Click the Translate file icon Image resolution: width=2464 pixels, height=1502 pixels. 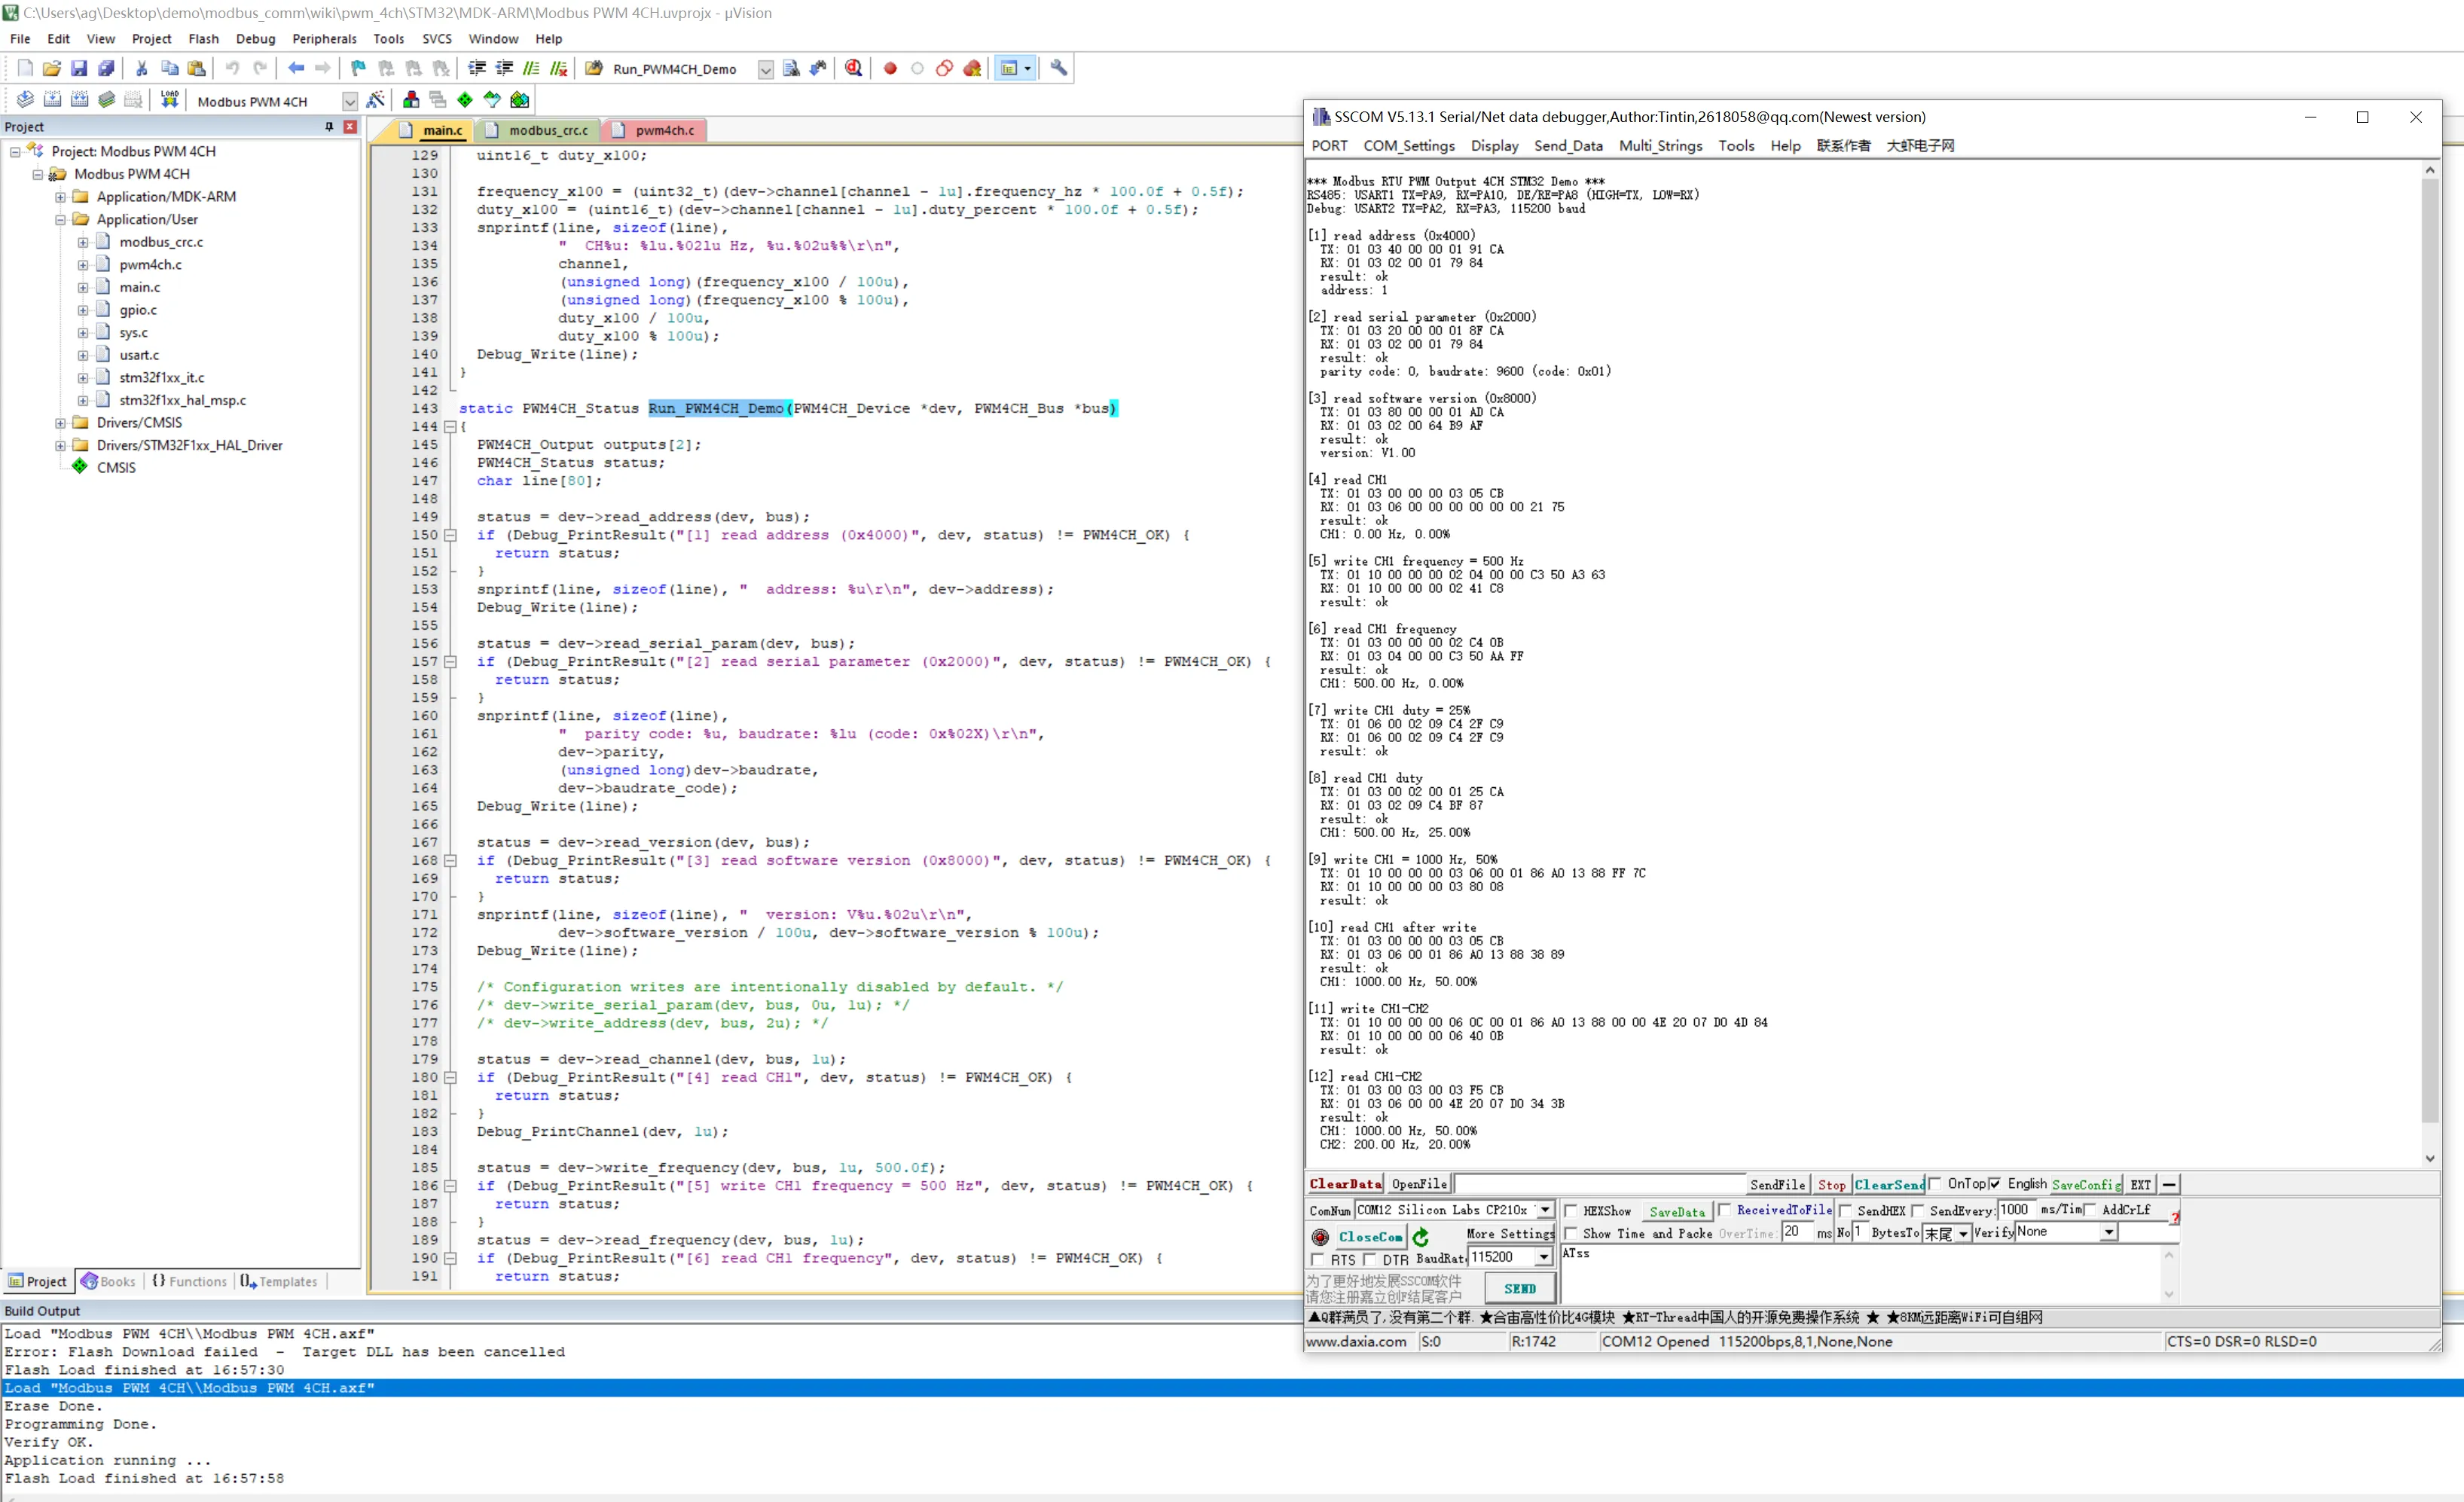pyautogui.click(x=25, y=100)
